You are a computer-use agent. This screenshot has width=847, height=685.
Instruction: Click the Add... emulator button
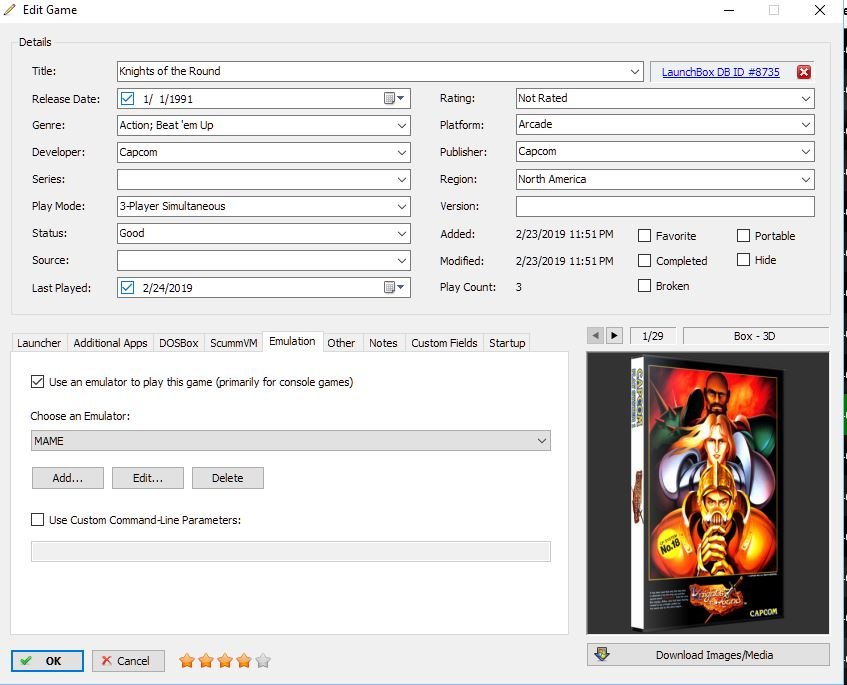coord(68,478)
